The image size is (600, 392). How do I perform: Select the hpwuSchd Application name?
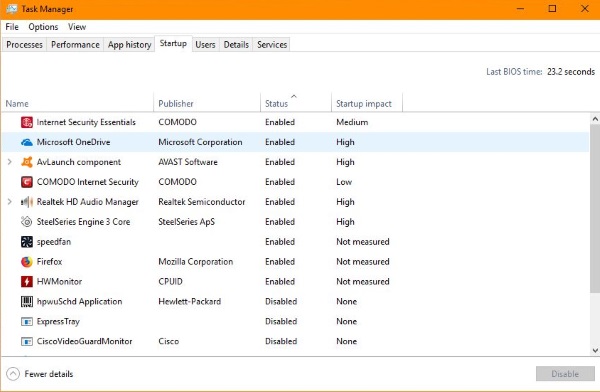(79, 301)
